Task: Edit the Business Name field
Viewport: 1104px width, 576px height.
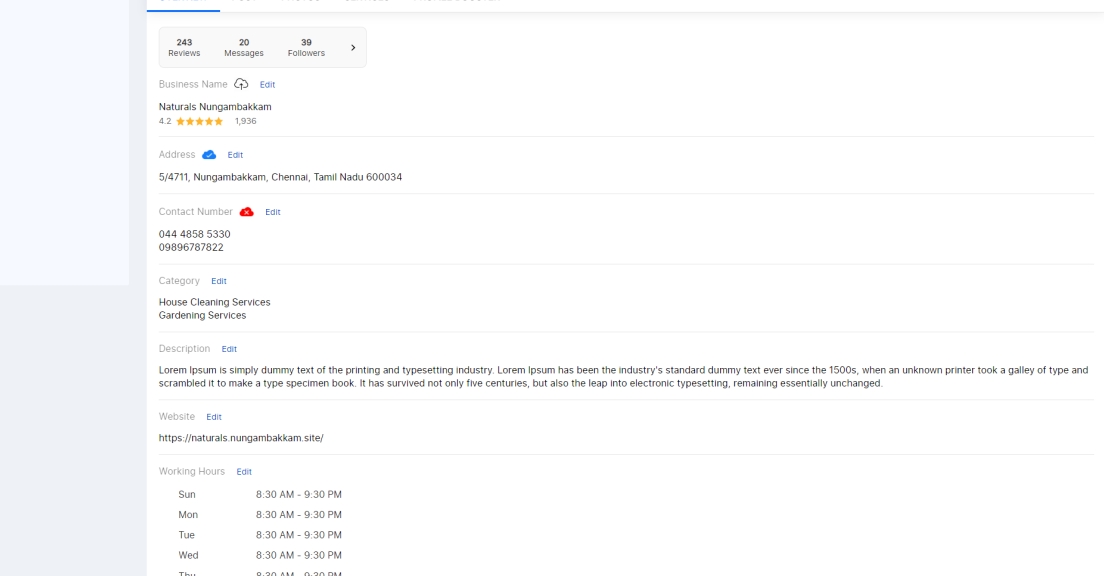Action: [x=267, y=84]
